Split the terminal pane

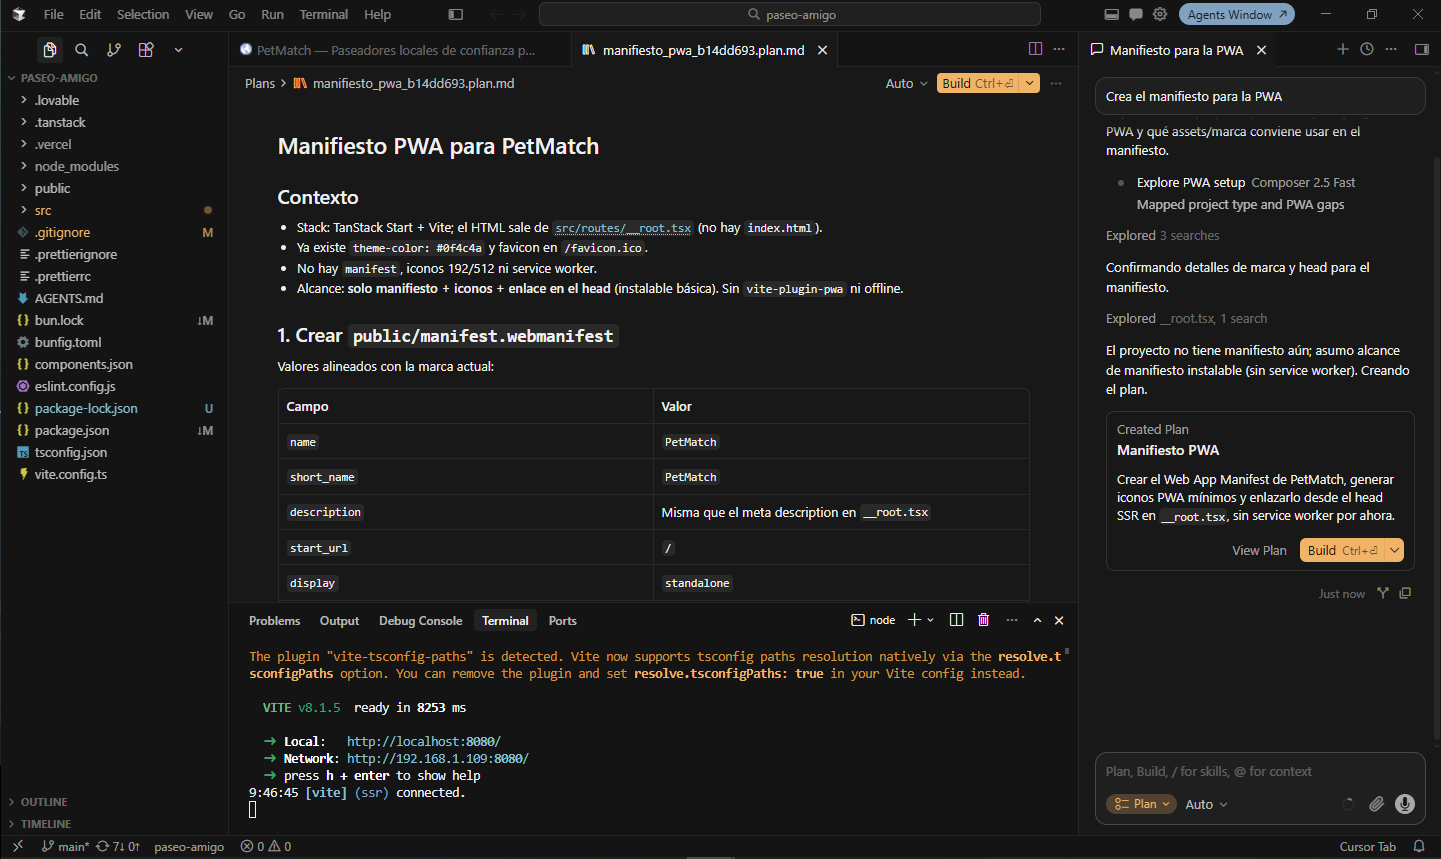tap(956, 620)
